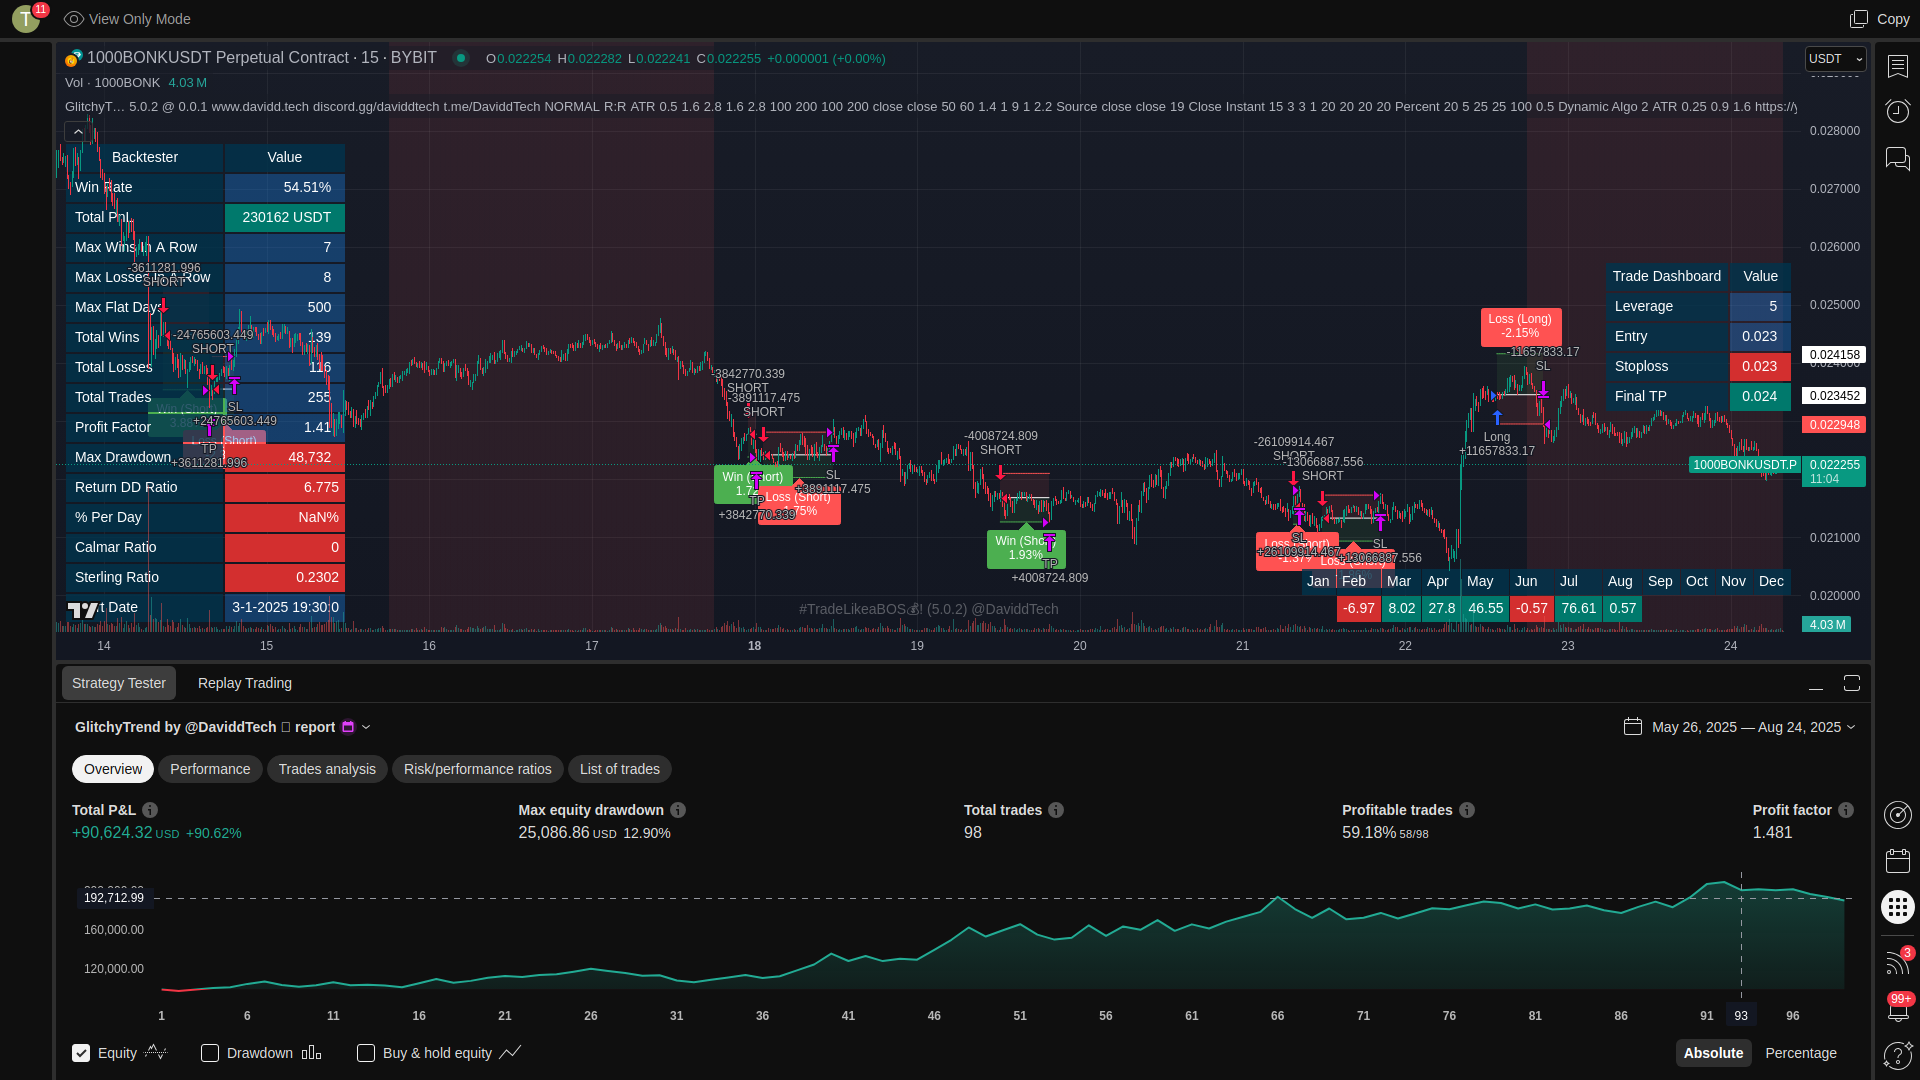Image resolution: width=1920 pixels, height=1080 pixels.
Task: Click the info icon beside Total trades
Action: tap(1056, 810)
